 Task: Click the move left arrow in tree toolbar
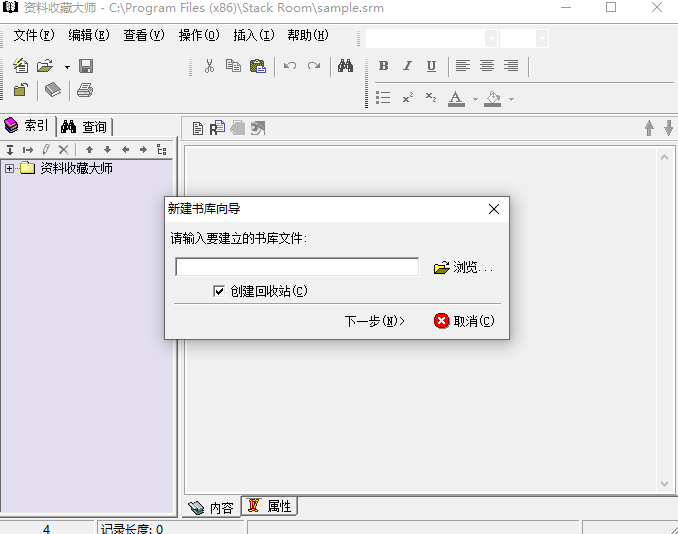125,150
